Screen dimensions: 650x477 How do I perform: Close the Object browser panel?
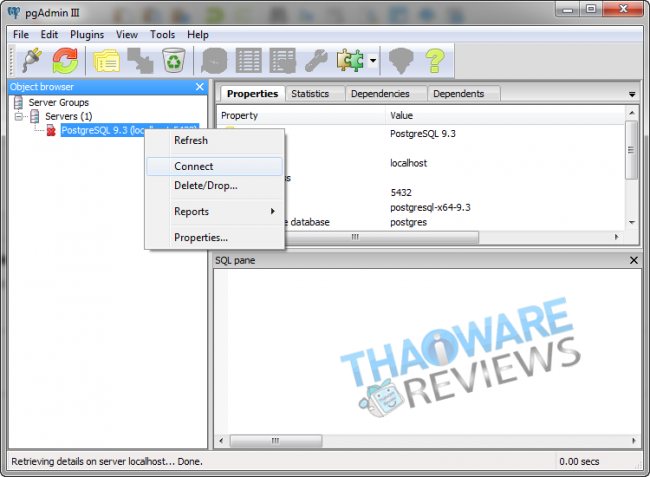coord(199,87)
